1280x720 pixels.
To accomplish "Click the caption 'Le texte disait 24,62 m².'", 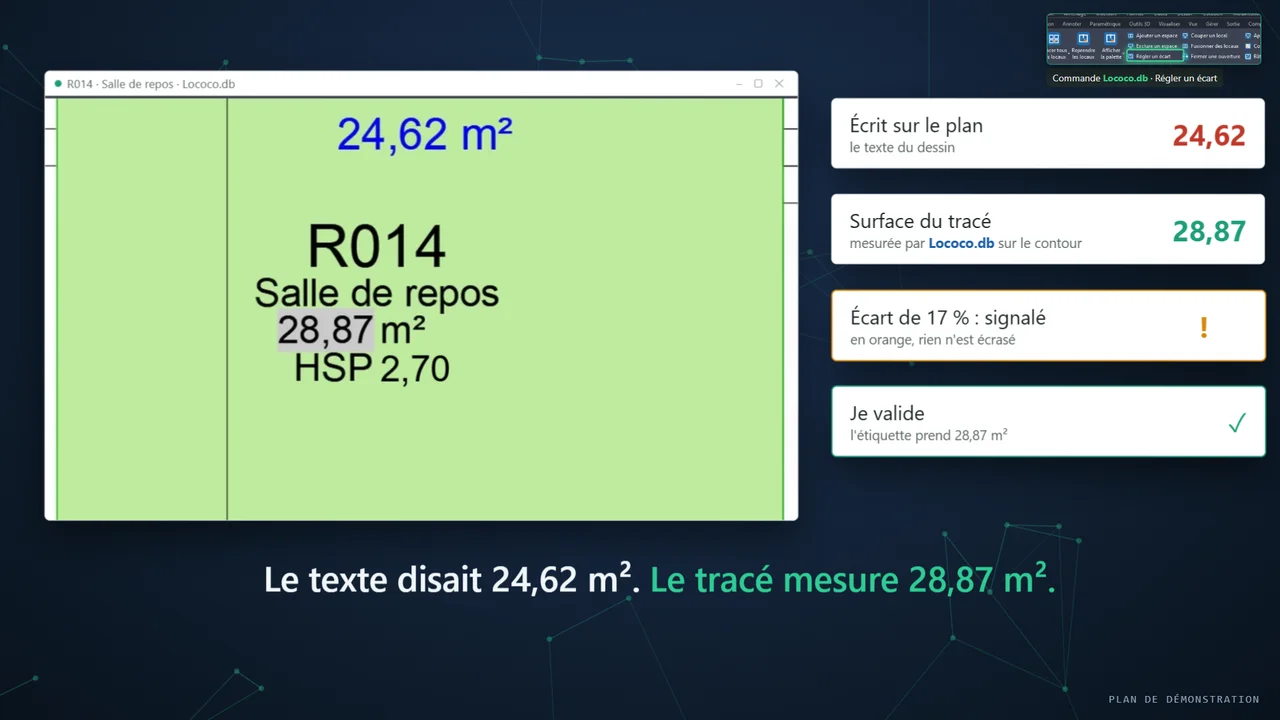I will [452, 579].
